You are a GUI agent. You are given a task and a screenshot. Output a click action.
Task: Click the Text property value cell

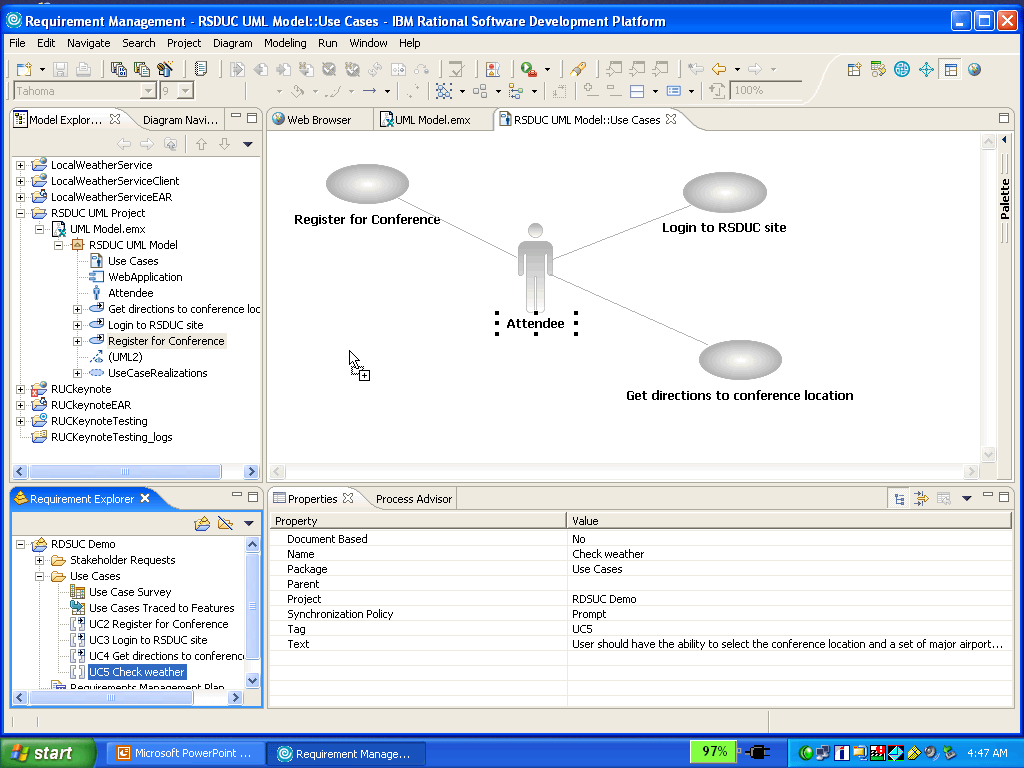(789, 645)
